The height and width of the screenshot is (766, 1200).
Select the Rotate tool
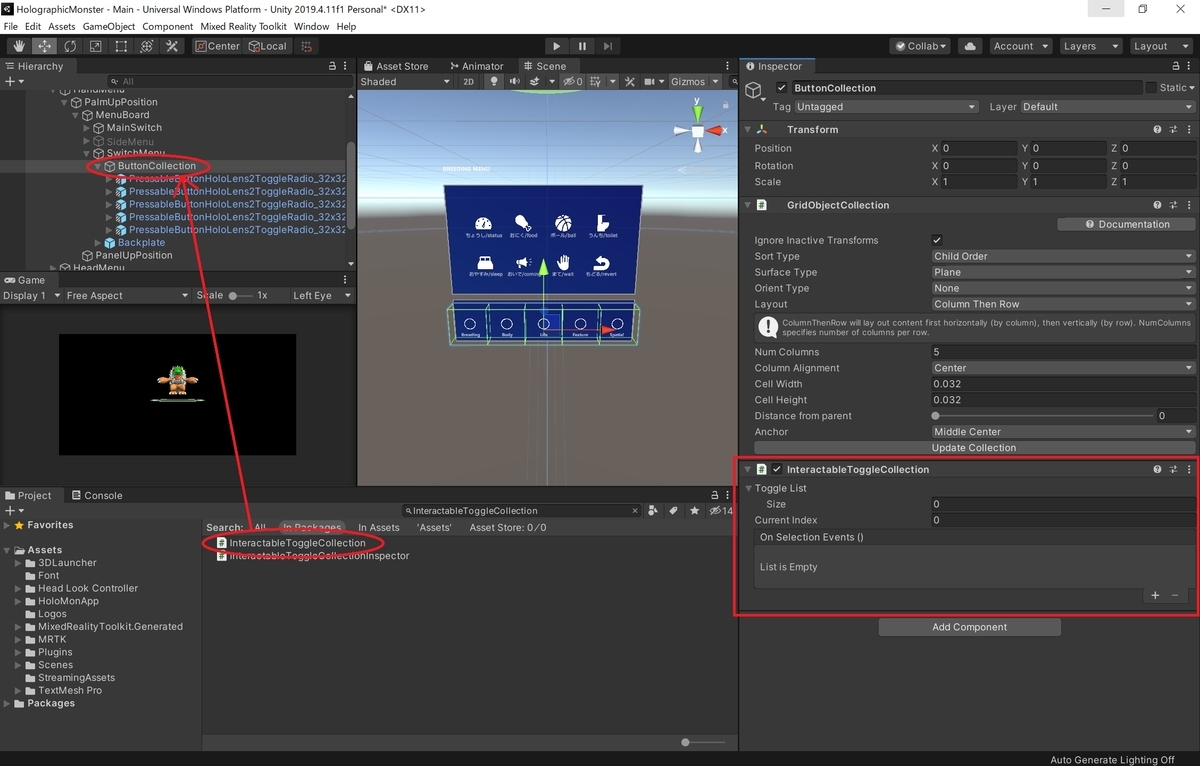(70, 46)
